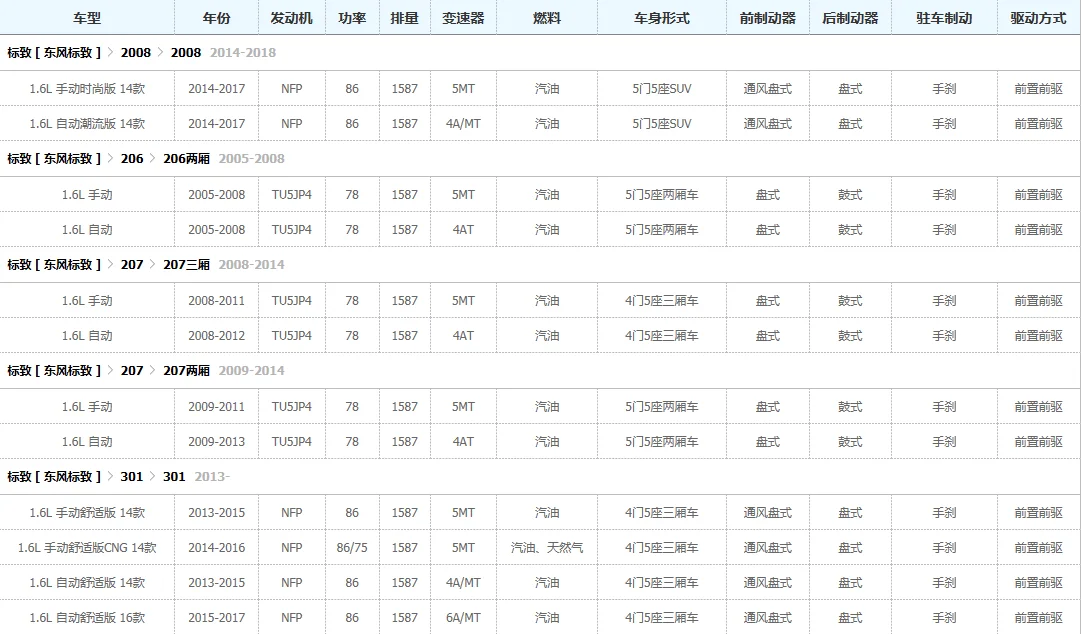Open the 207三厢 breadcrumb link
The height and width of the screenshot is (634, 1081).
point(186,265)
